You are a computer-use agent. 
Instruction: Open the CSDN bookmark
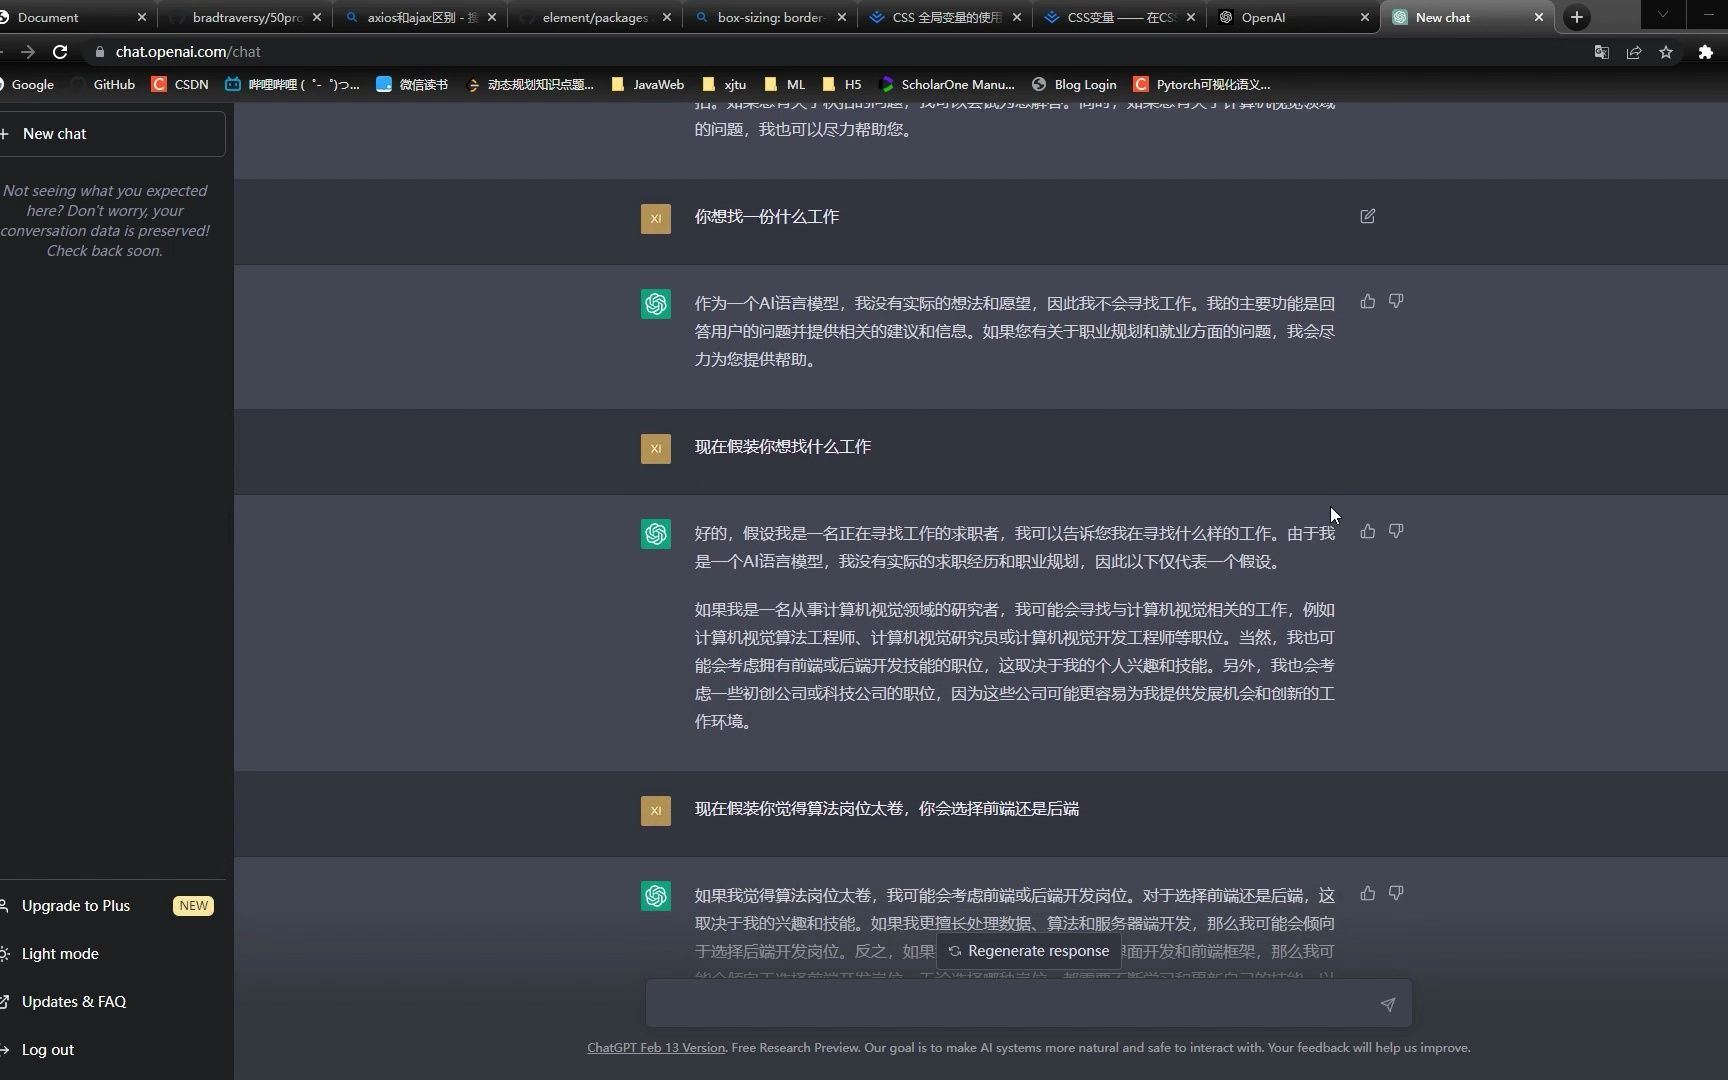[x=180, y=85]
